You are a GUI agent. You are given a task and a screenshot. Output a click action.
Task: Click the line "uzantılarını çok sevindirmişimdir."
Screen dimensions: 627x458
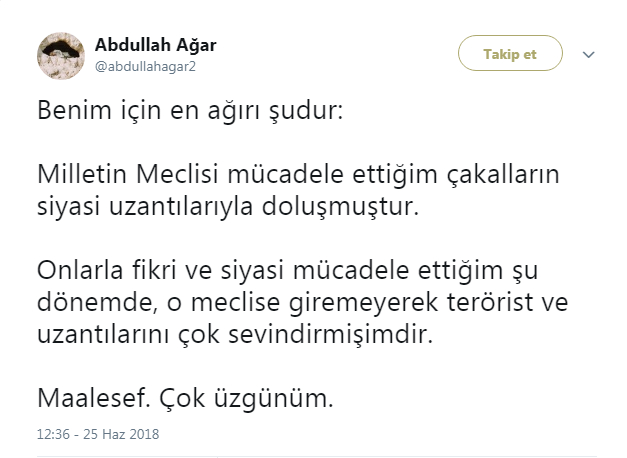click(235, 335)
